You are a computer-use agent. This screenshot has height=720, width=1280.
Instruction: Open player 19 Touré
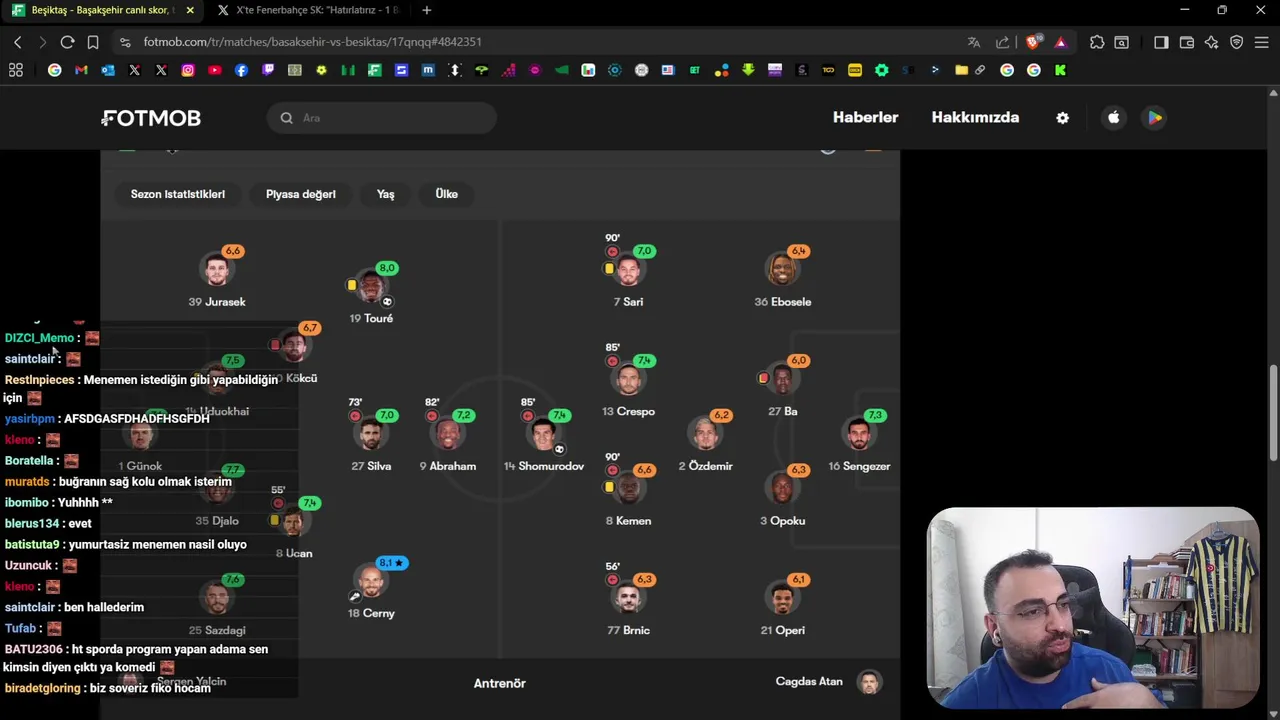(x=371, y=296)
